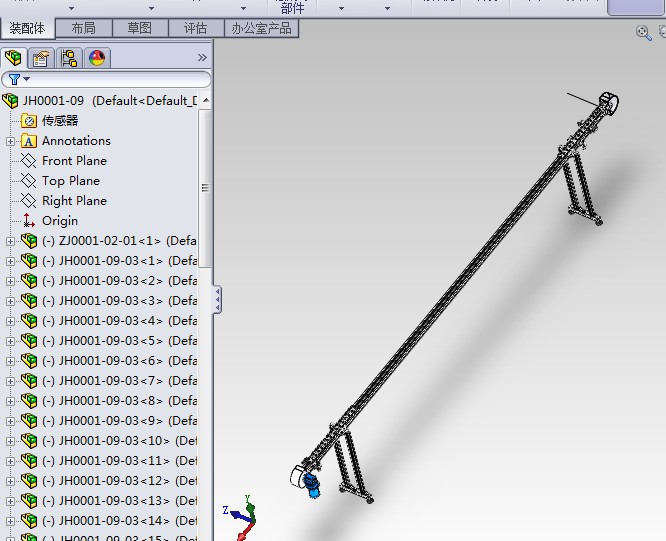Expand the ZJ0001-02-01<1> component
Image resolution: width=666 pixels, height=541 pixels.
(x=10, y=241)
